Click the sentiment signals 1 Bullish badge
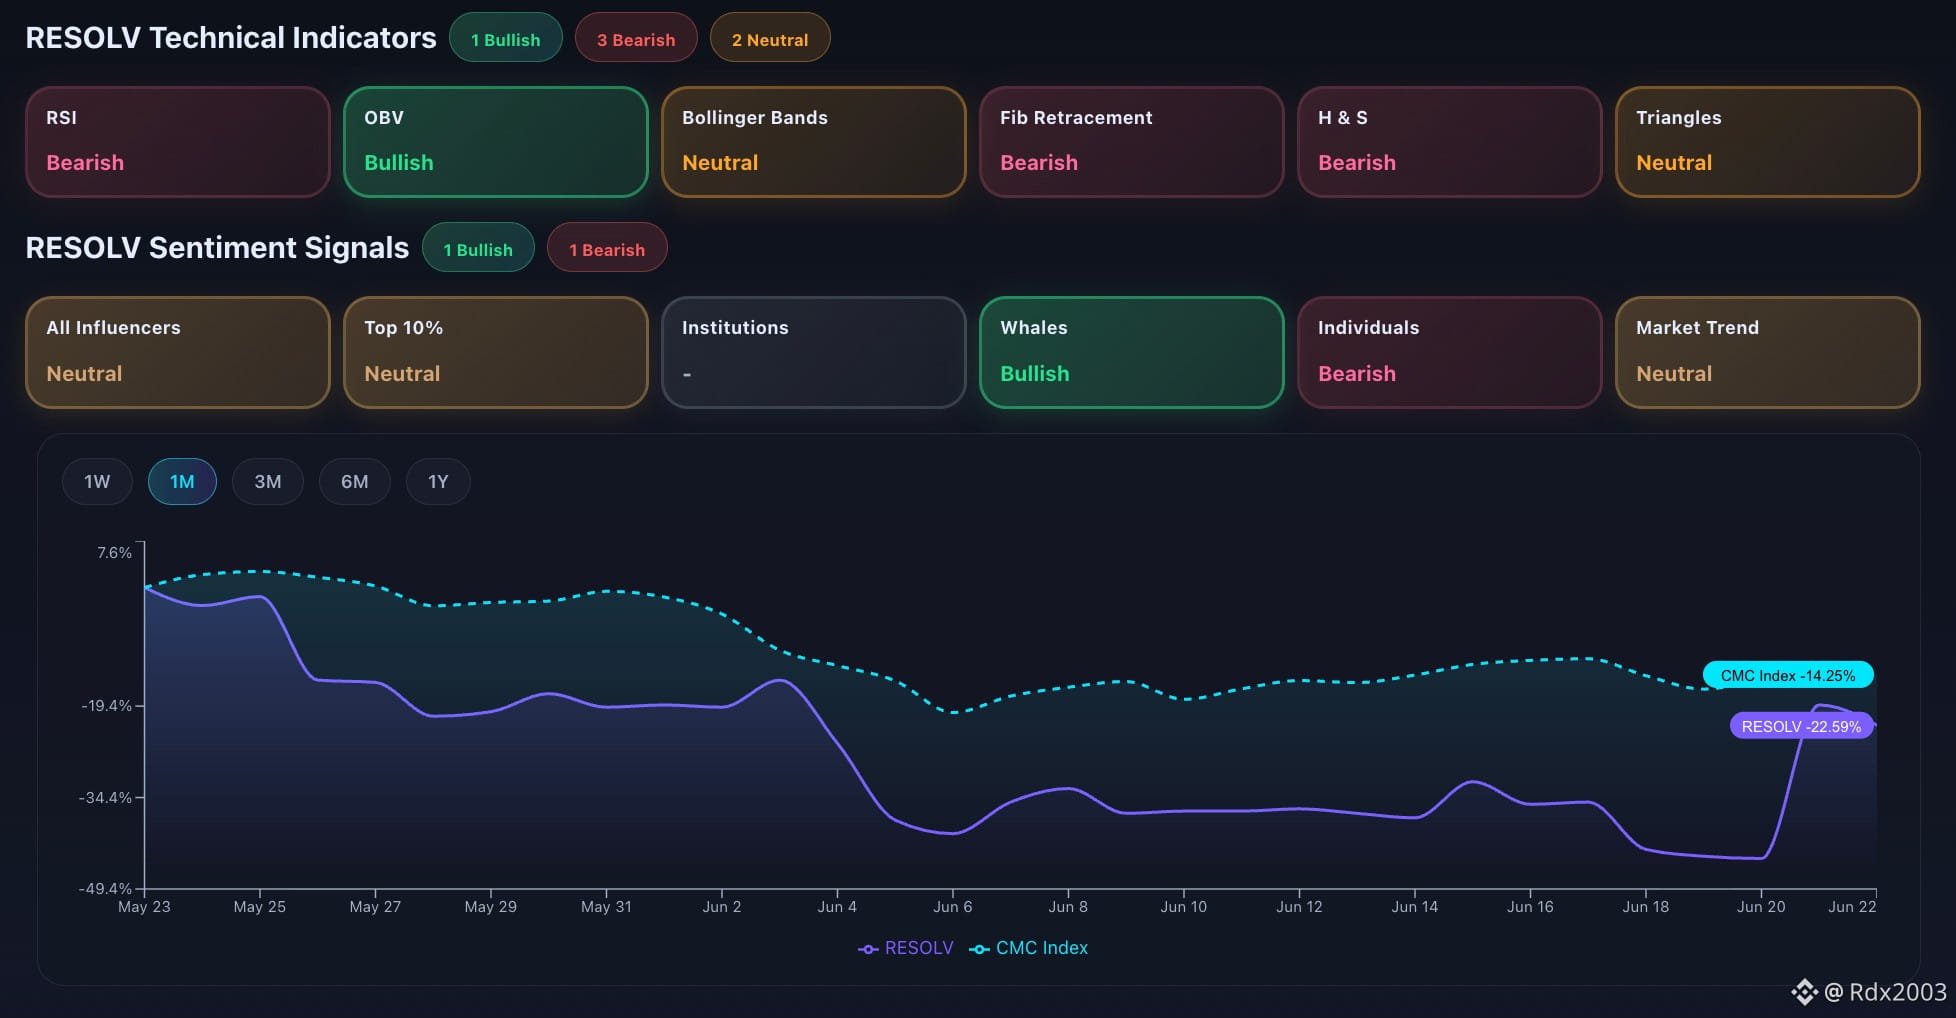1956x1018 pixels. click(x=478, y=248)
